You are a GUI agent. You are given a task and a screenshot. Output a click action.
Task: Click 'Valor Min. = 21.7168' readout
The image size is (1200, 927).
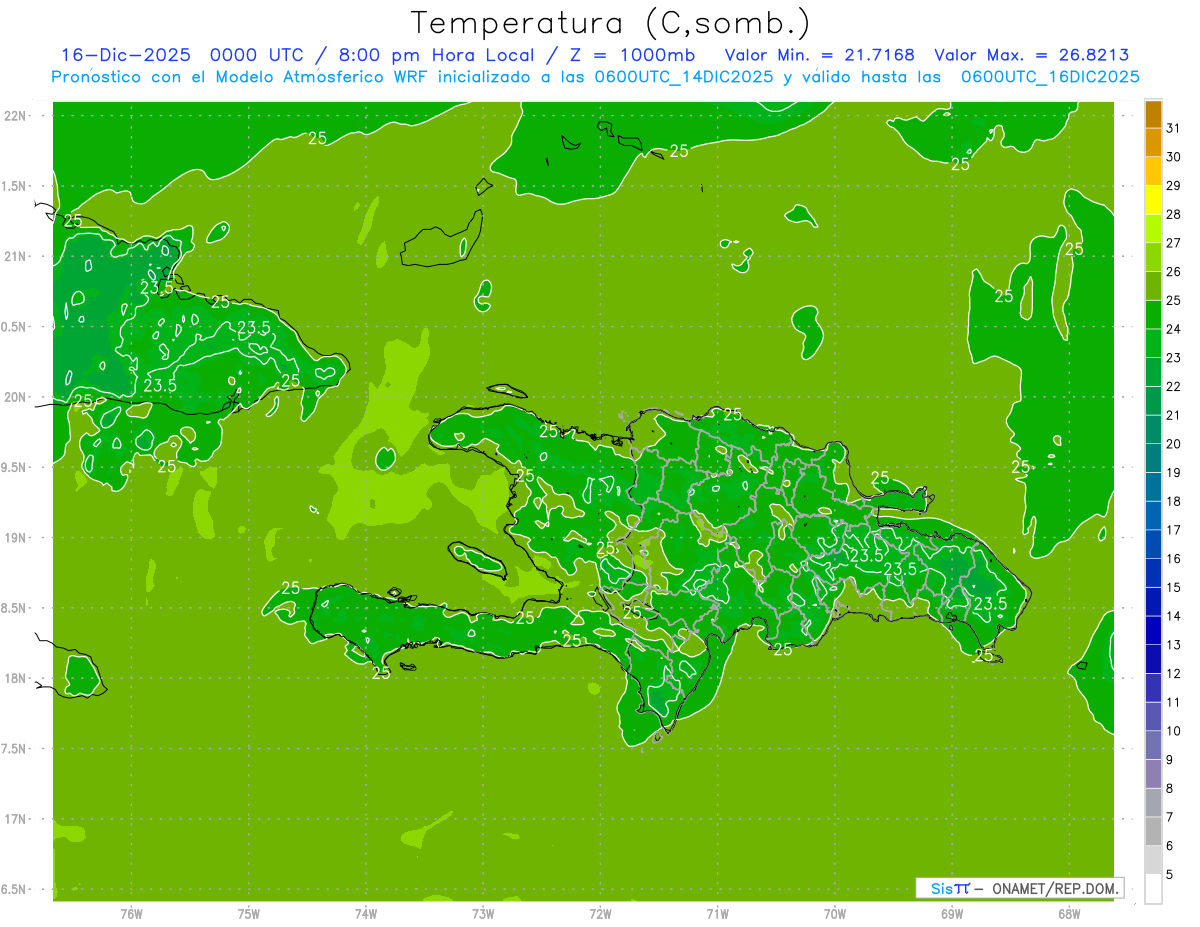pyautogui.click(x=819, y=55)
